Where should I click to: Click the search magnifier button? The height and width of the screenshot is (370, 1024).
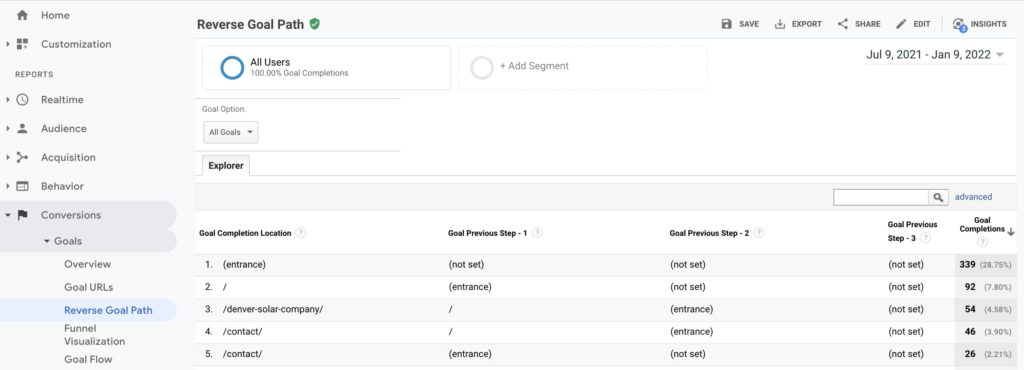pyautogui.click(x=938, y=197)
